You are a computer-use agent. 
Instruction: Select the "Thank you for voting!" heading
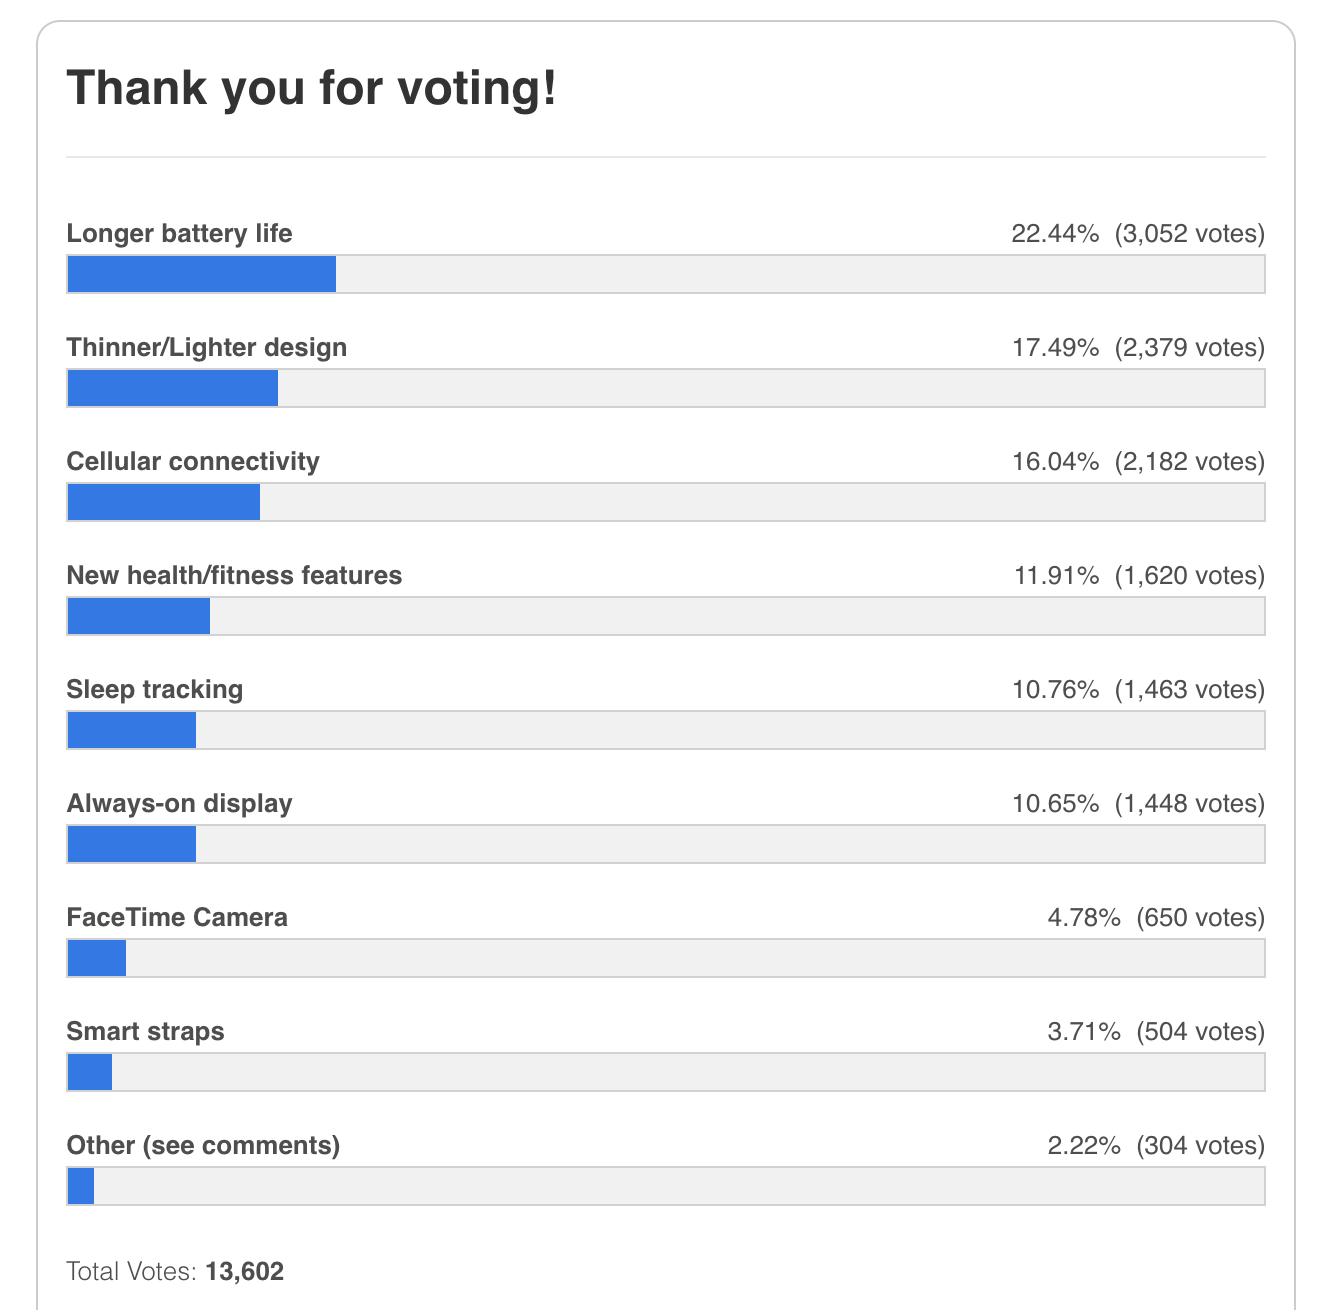tap(311, 88)
